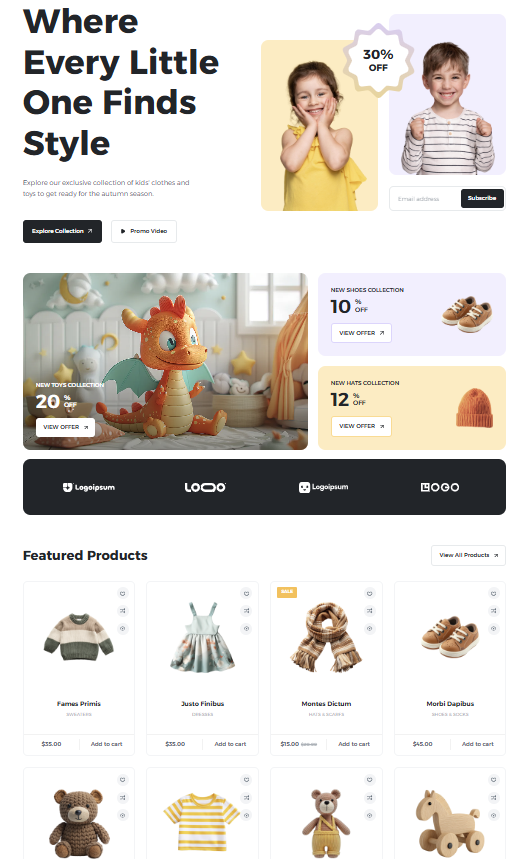Click compare icon on Justo Finibus dress card
Screen dimensions: 523x859
pyautogui.click(x=246, y=611)
